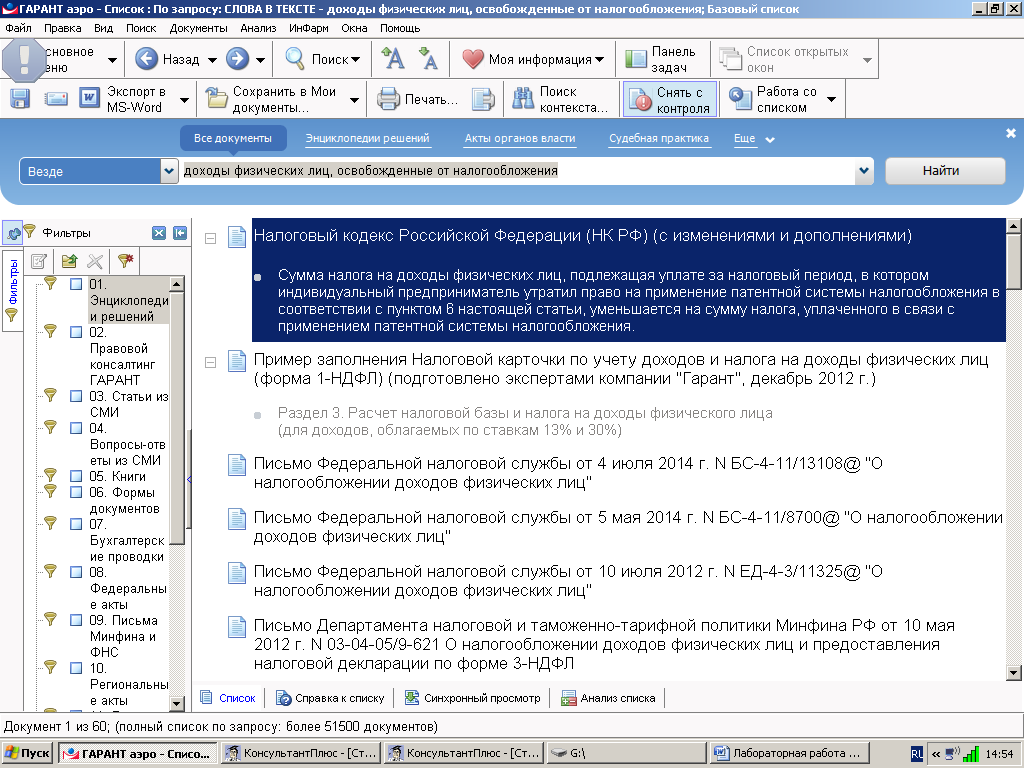Open the forward history dropdown arrow
Image resolution: width=1024 pixels, height=768 pixels.
(260, 60)
